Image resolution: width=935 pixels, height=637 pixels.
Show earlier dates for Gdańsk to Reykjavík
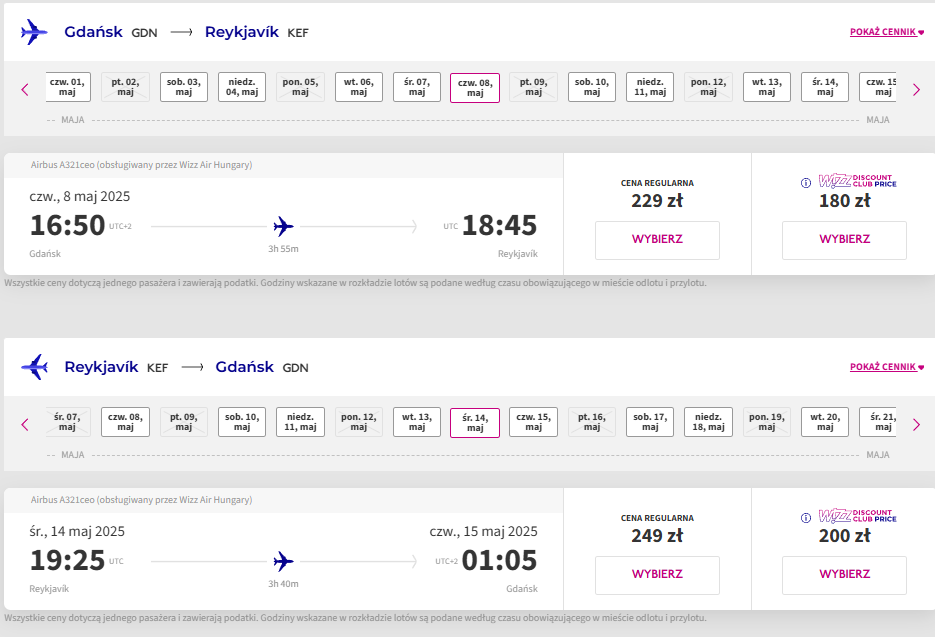pos(25,90)
